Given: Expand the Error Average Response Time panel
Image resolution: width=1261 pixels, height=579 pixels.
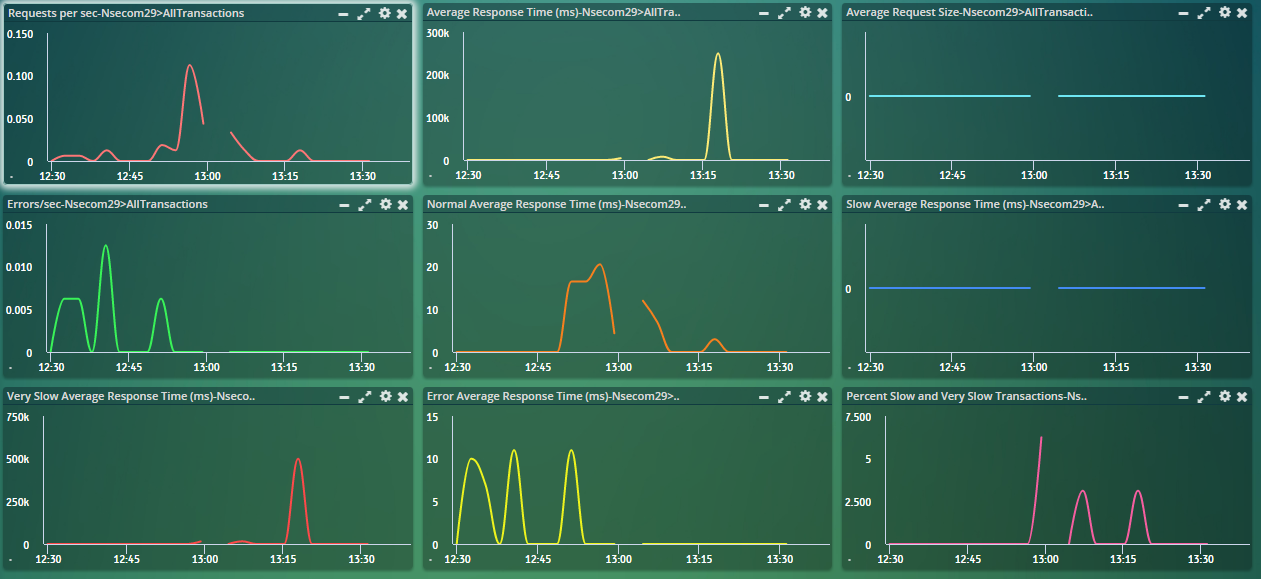Looking at the screenshot, I should point(785,396).
